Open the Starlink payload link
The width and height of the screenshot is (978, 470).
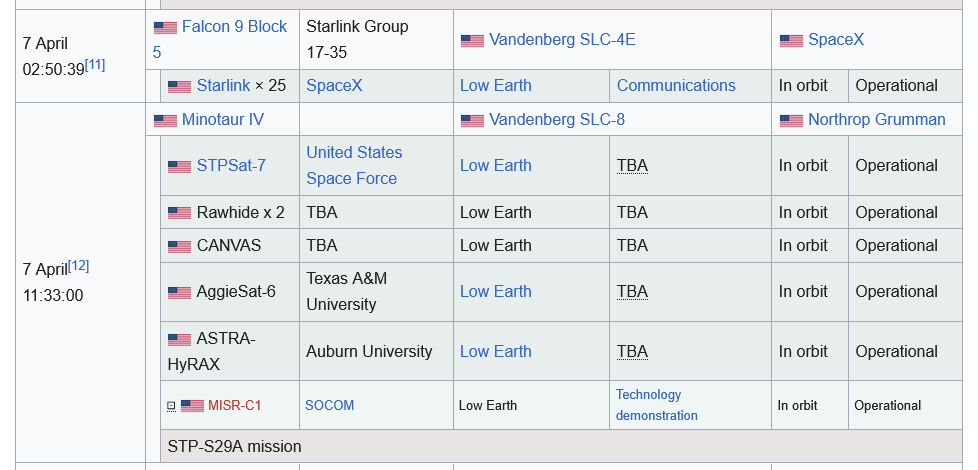223,86
